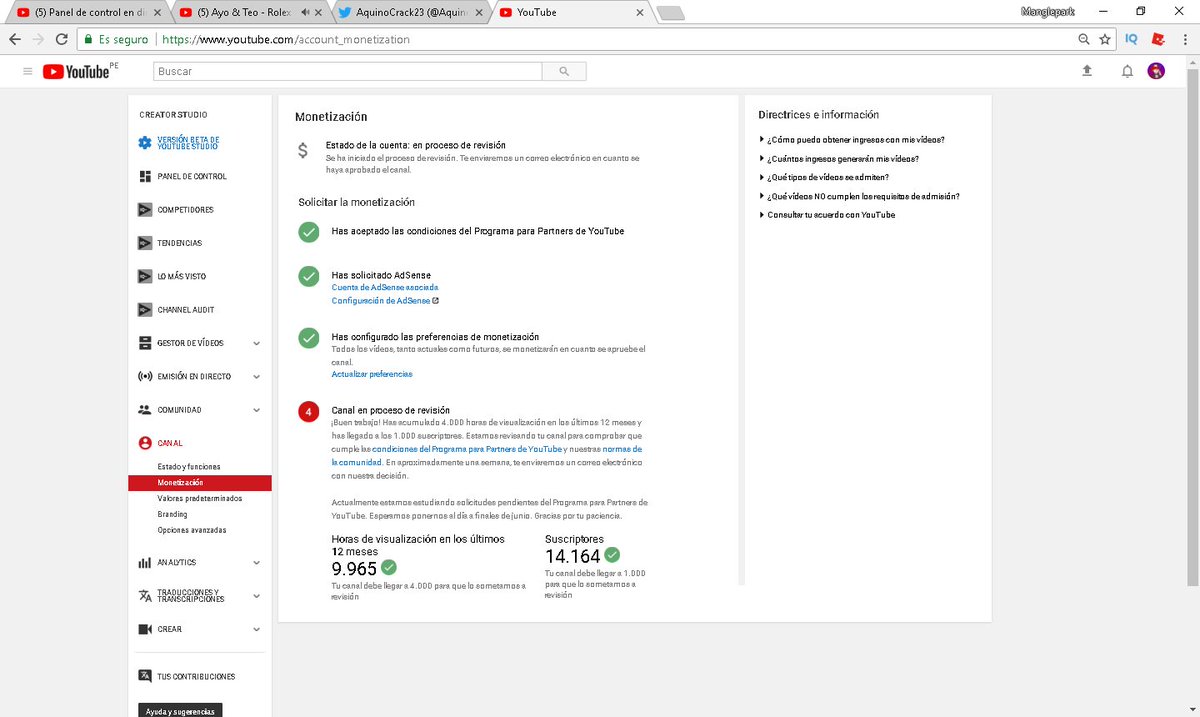1200x717 pixels.
Task: Expand Emisión en directo chevron
Action: 256,377
